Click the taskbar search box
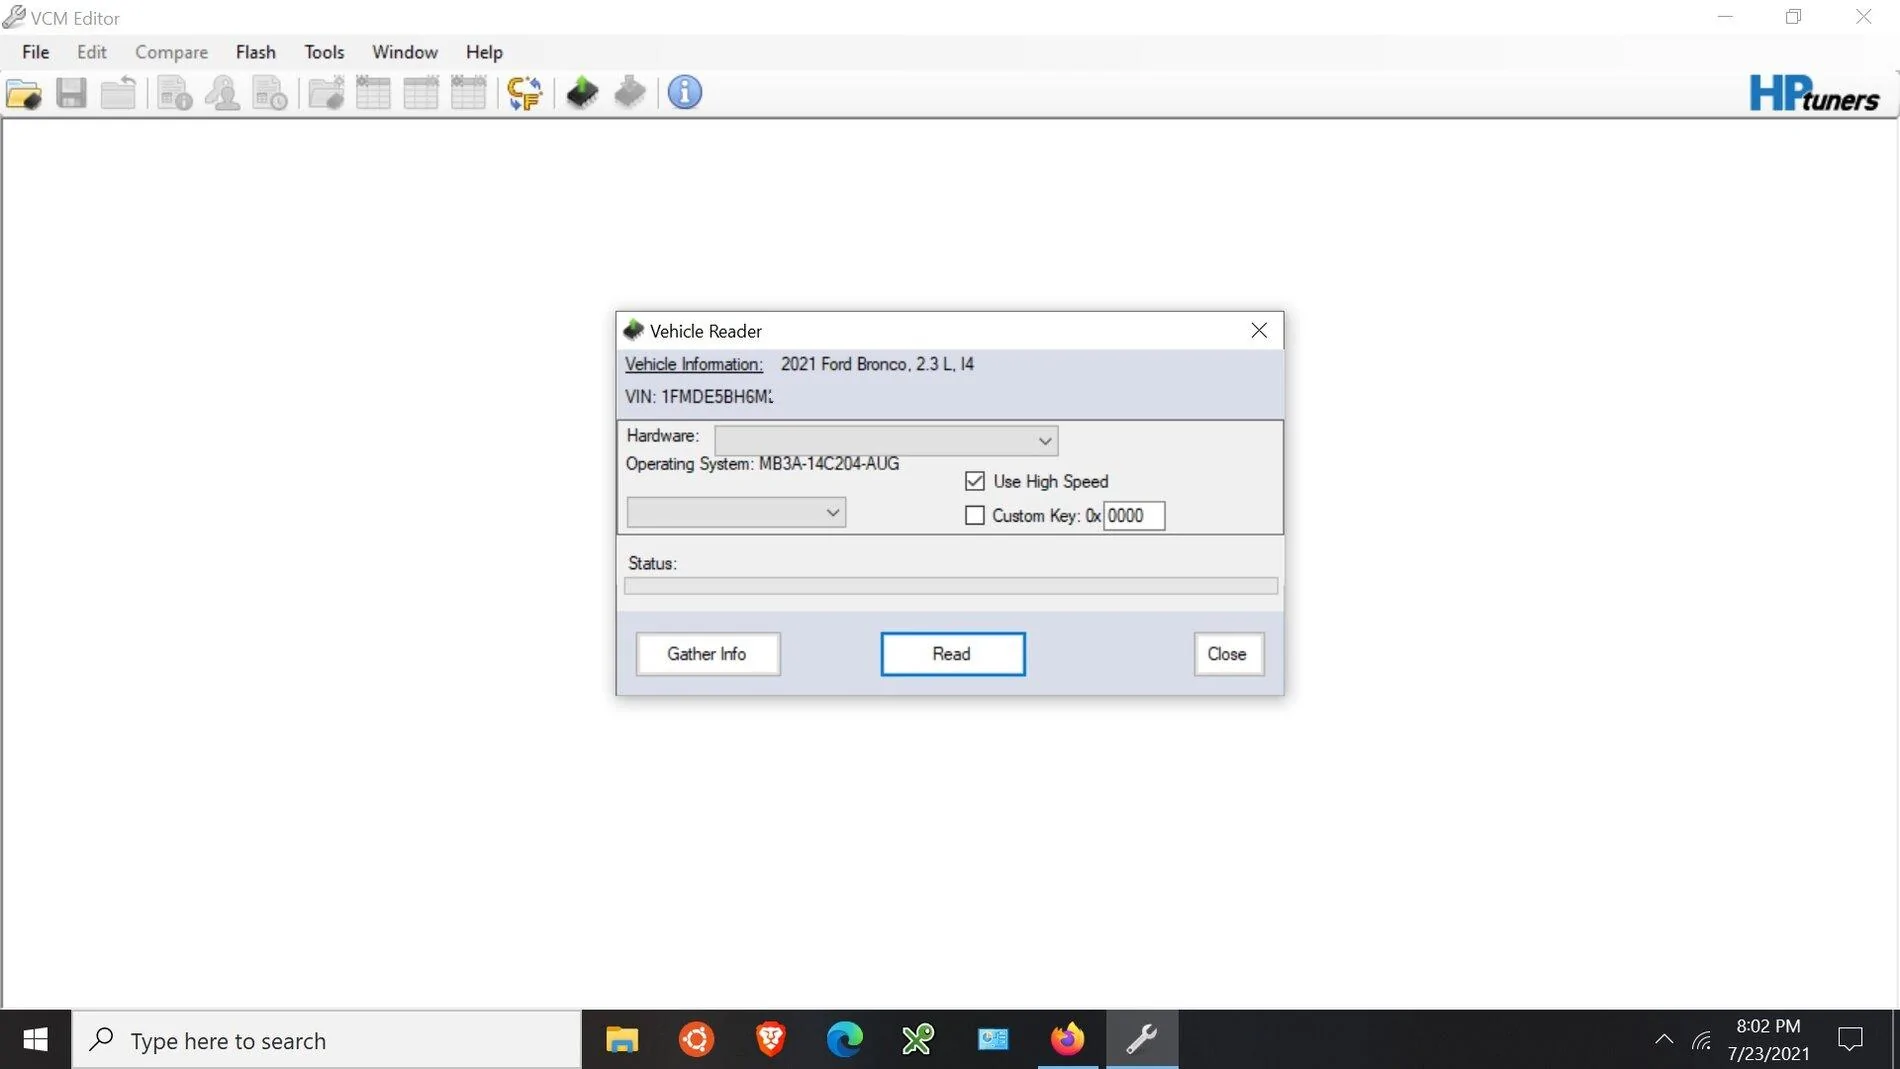 tap(327, 1040)
